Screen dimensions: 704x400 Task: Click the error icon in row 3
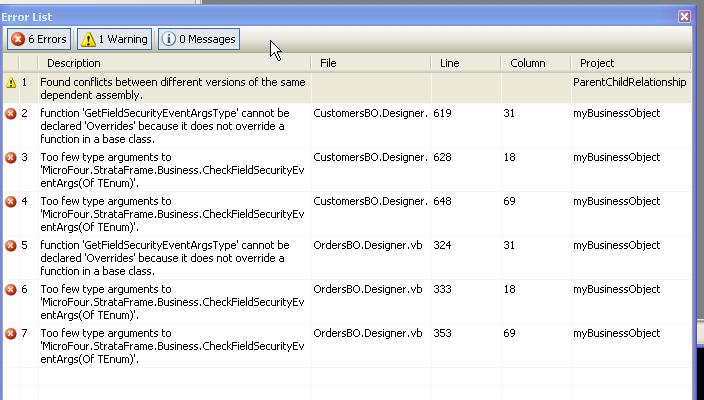pyautogui.click(x=11, y=158)
